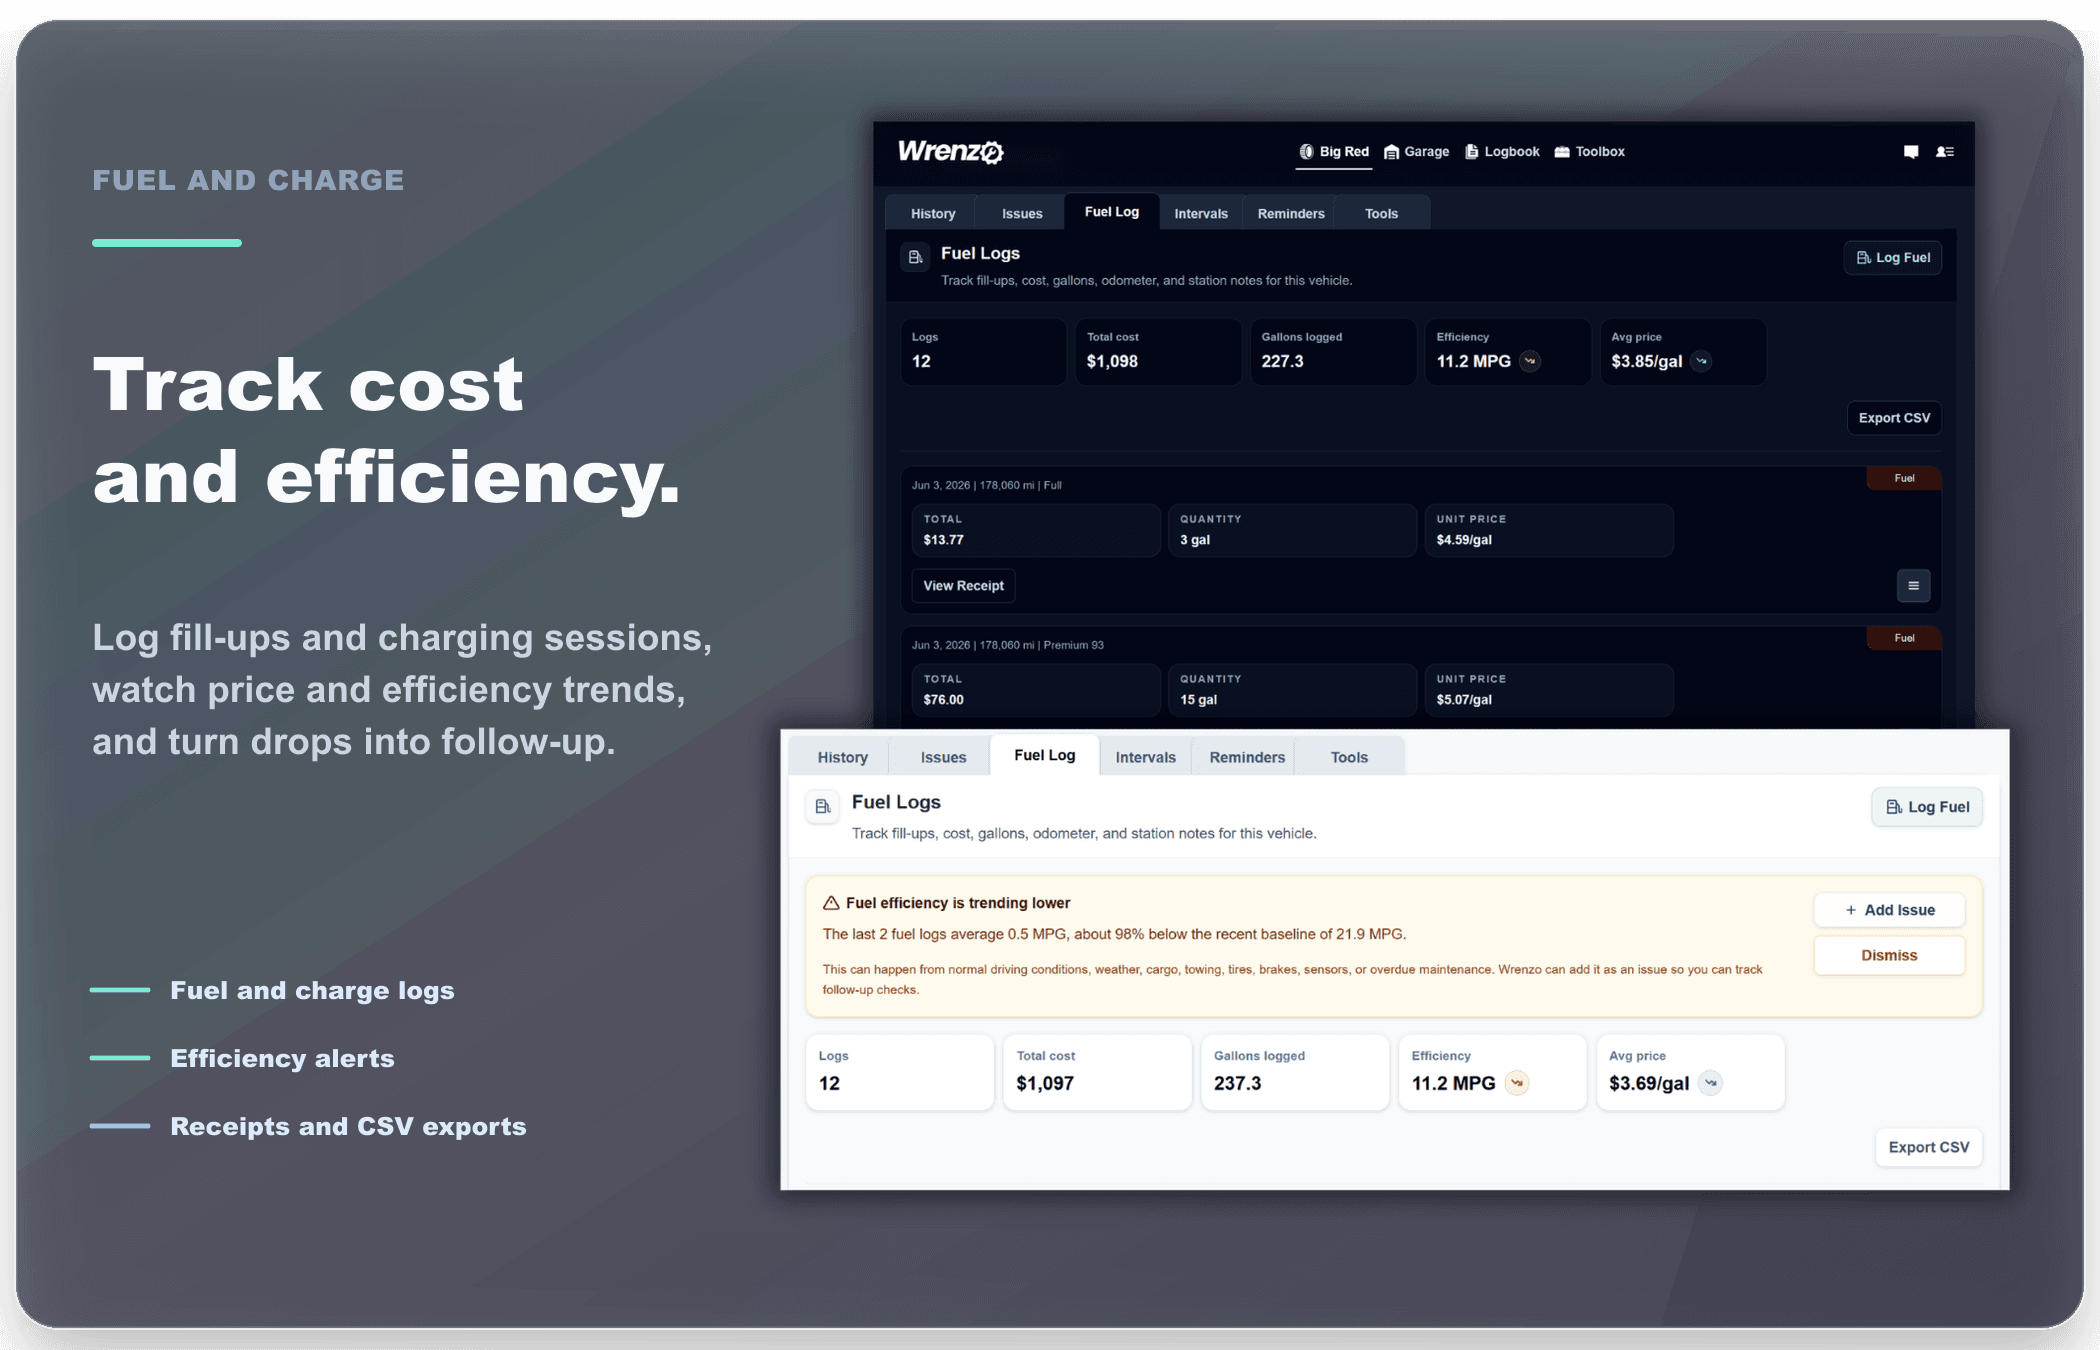
Task: Switch to Issues tab in dark window
Action: (x=1022, y=213)
